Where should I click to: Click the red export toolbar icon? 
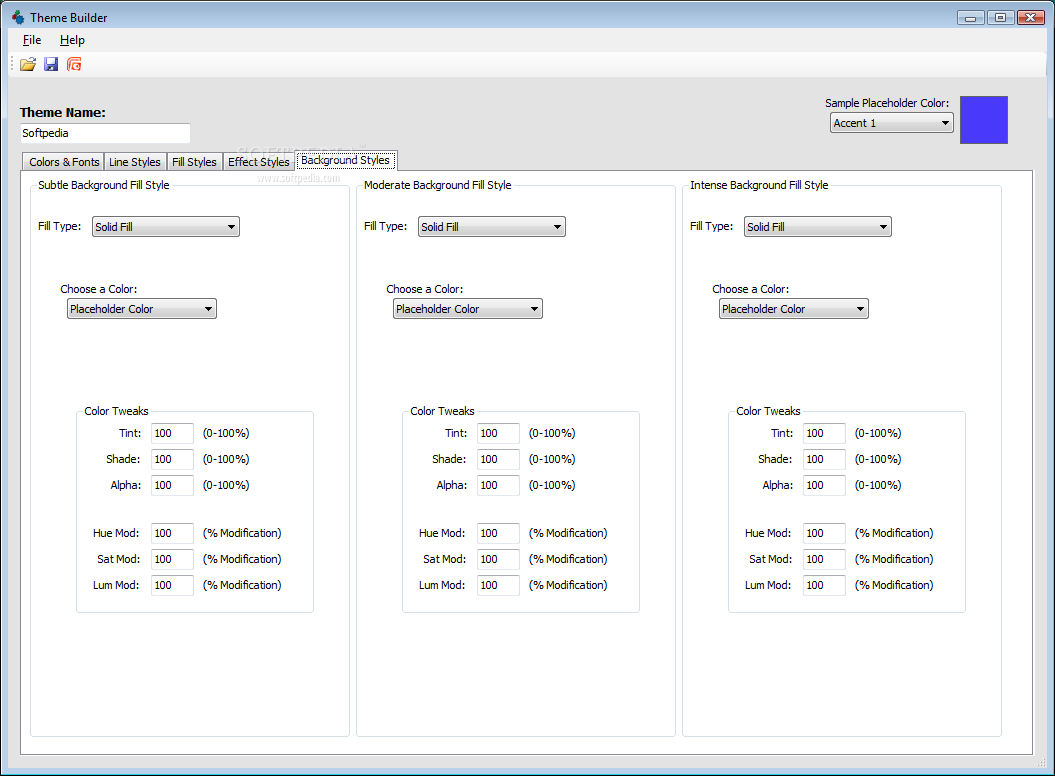[74, 65]
